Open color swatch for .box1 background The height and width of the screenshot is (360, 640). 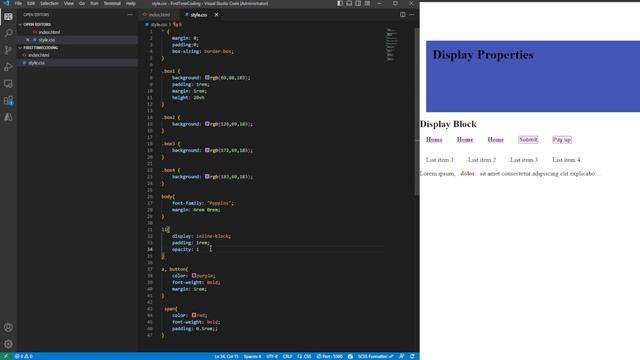click(x=207, y=78)
